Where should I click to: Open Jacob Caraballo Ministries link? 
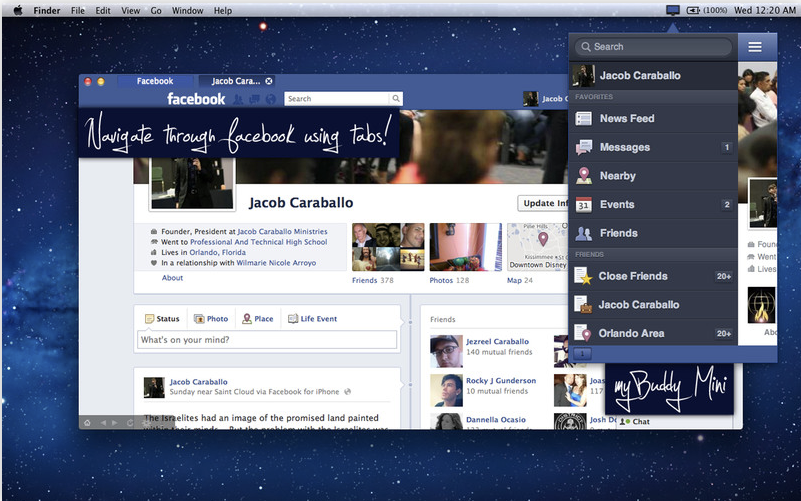click(282, 231)
